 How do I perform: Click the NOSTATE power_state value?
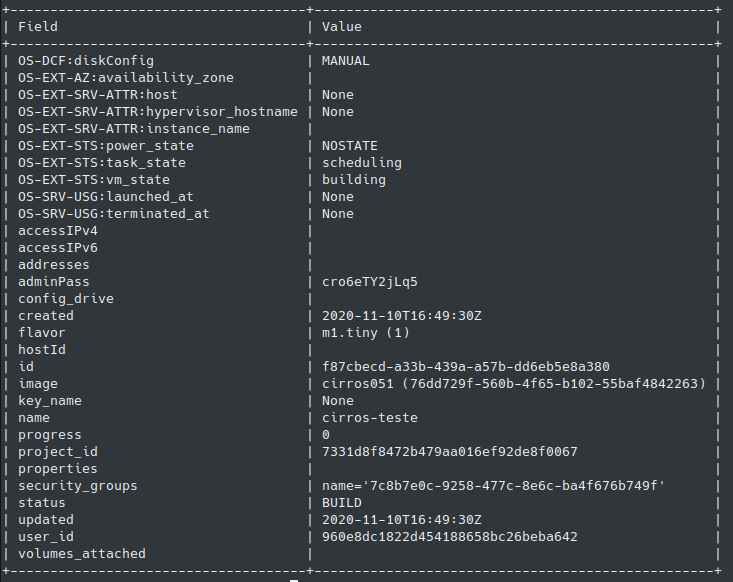350,146
